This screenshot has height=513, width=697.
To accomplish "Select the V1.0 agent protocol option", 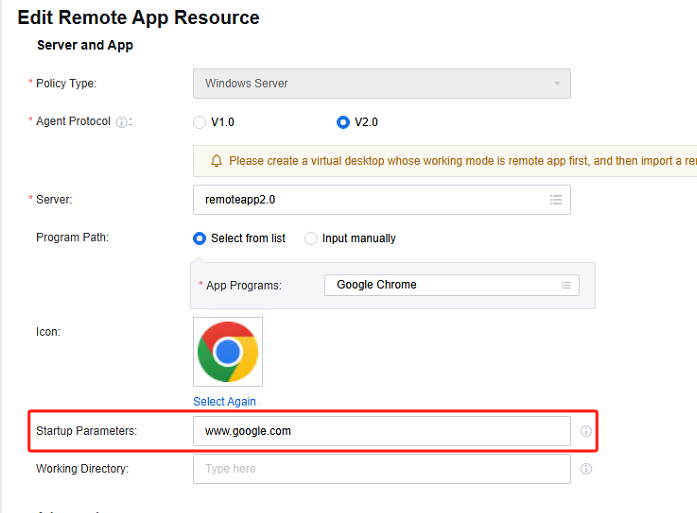I will pos(199,123).
